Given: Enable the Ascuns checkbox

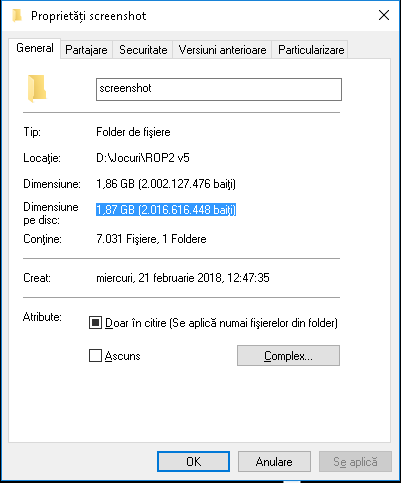Looking at the screenshot, I should (95, 356).
